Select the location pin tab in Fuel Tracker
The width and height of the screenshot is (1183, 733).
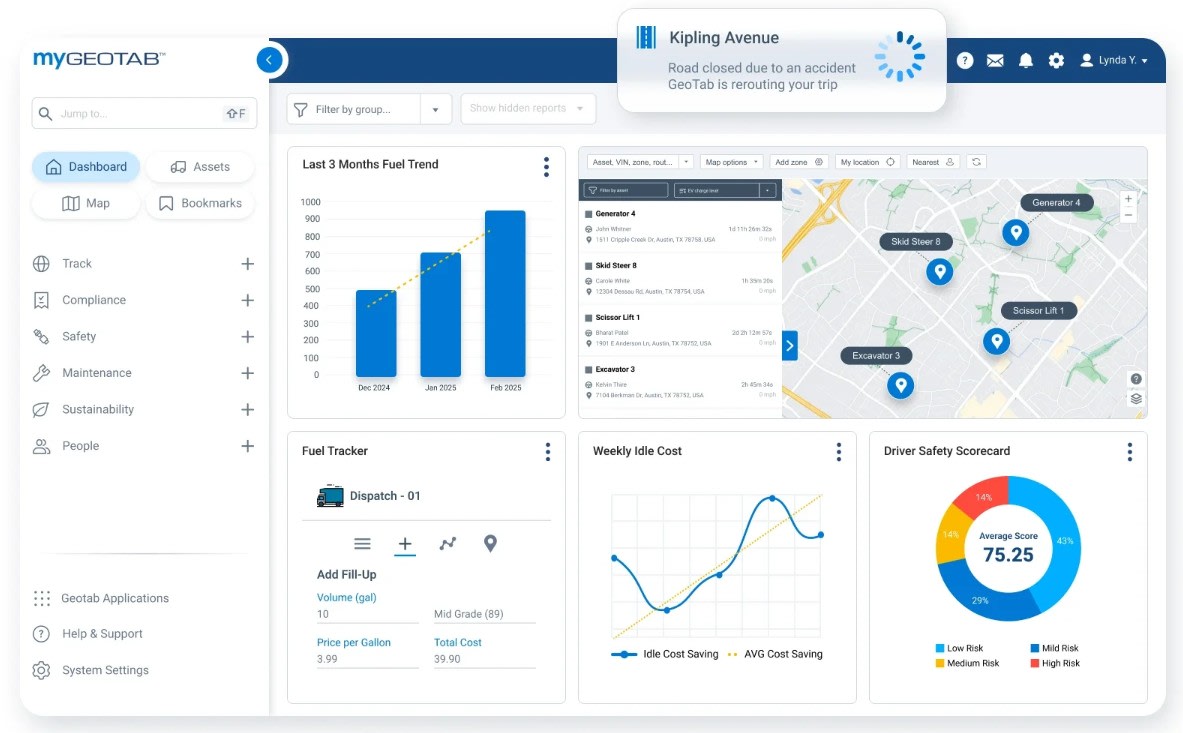(490, 543)
